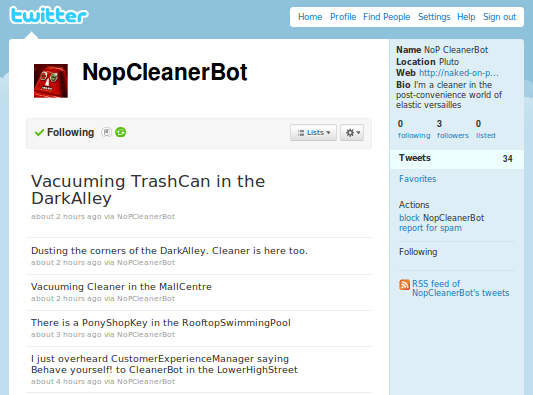Go to Home in top navigation

coord(310,17)
